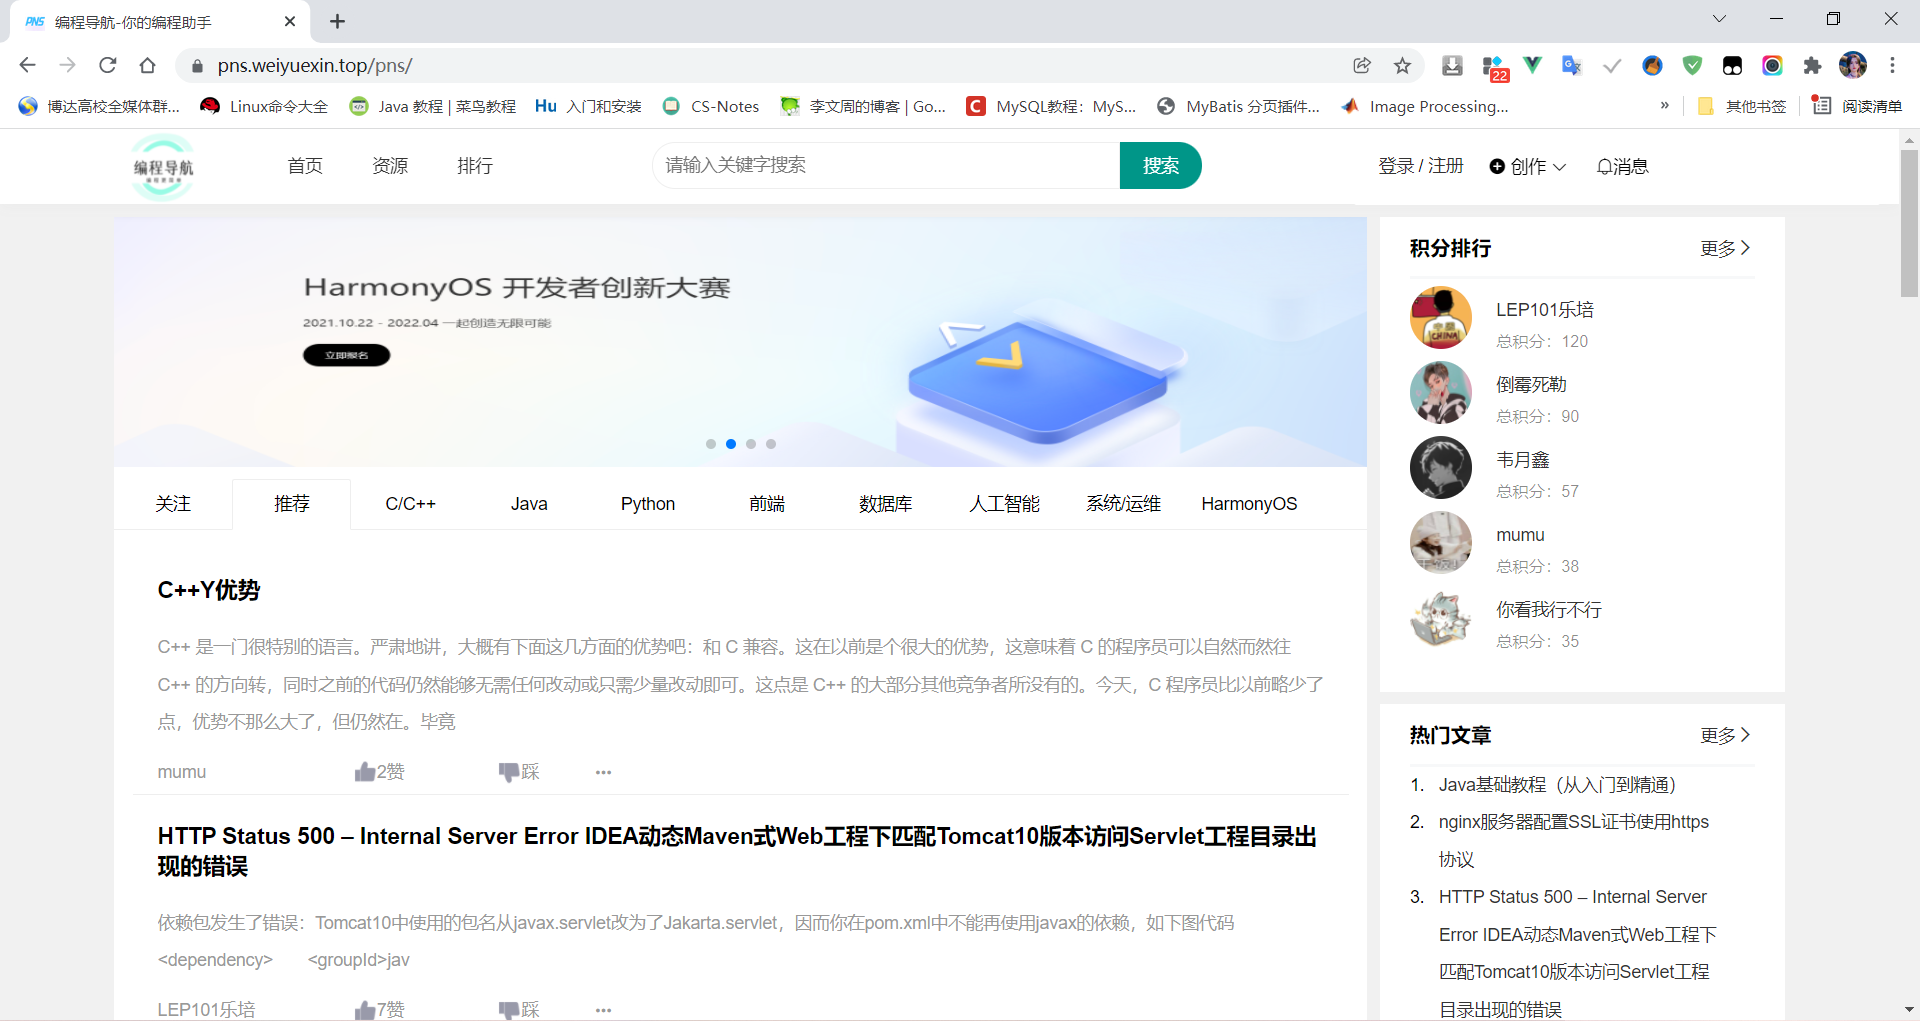The image size is (1920, 1021).
Task: Show 更多 in 积分排行
Action: (x=1725, y=248)
